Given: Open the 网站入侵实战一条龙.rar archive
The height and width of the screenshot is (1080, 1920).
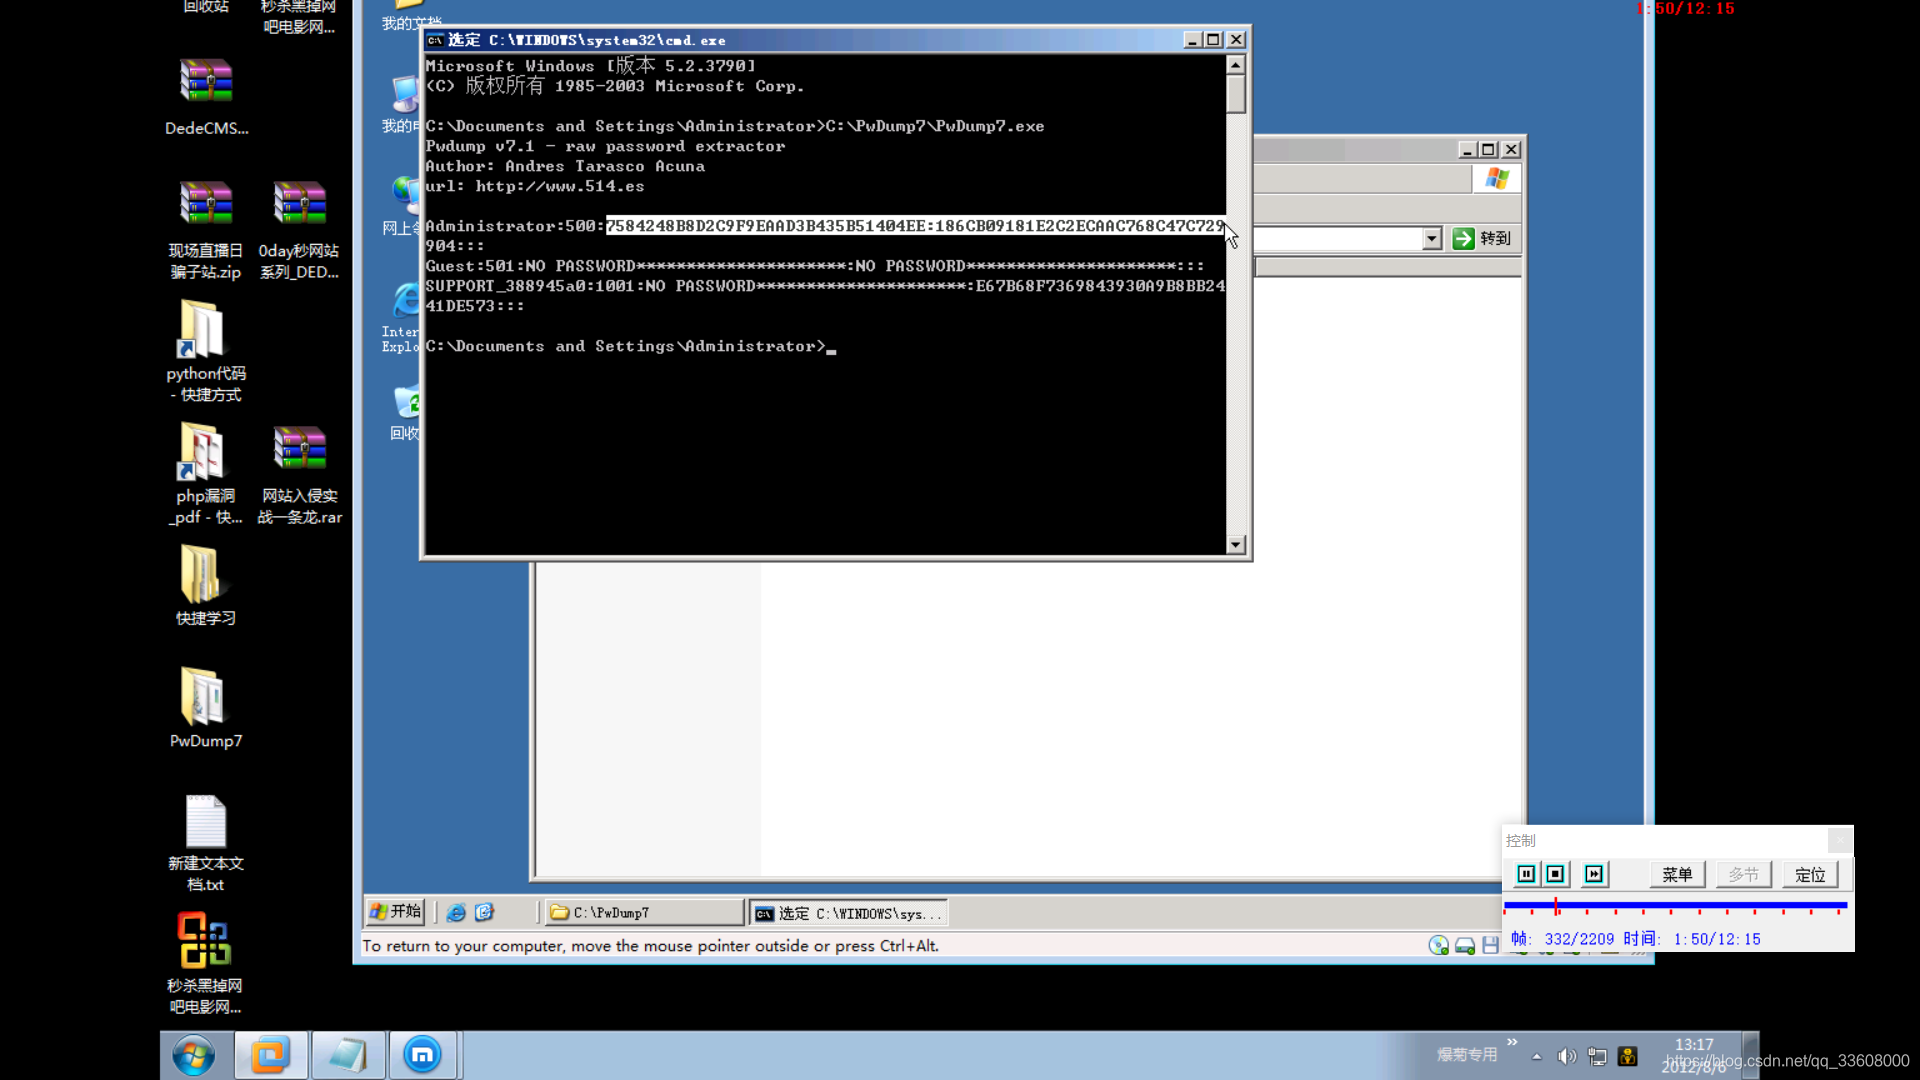Looking at the screenshot, I should pyautogui.click(x=299, y=474).
